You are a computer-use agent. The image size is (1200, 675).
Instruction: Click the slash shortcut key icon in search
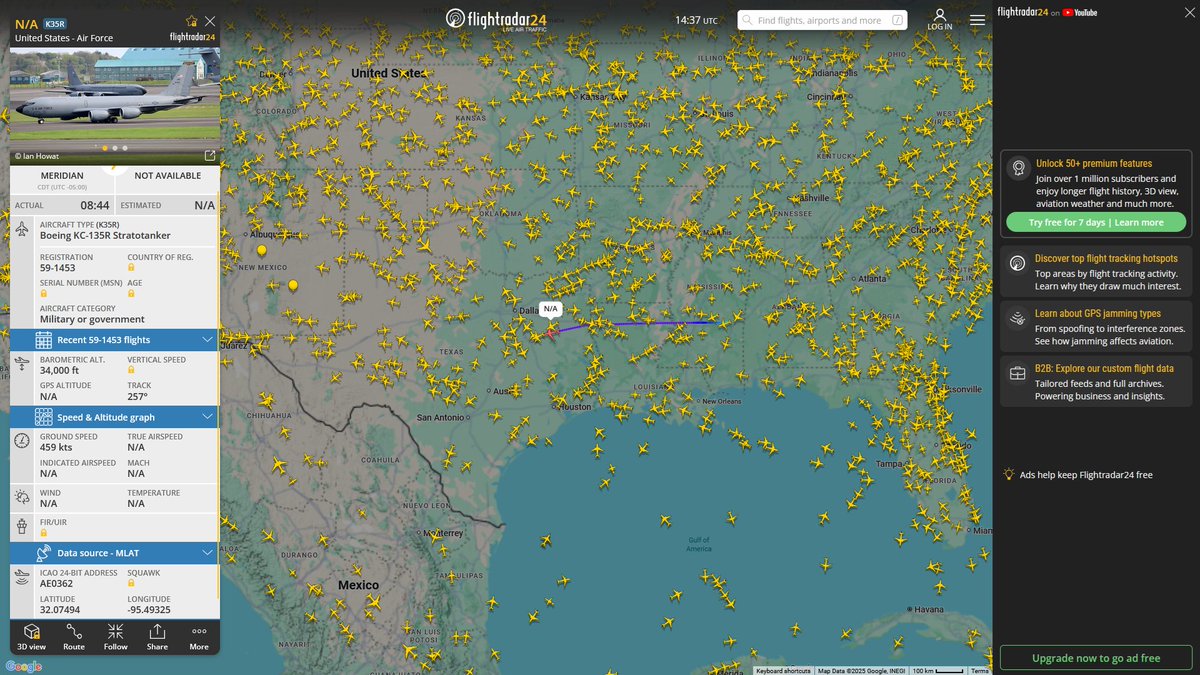(x=897, y=20)
